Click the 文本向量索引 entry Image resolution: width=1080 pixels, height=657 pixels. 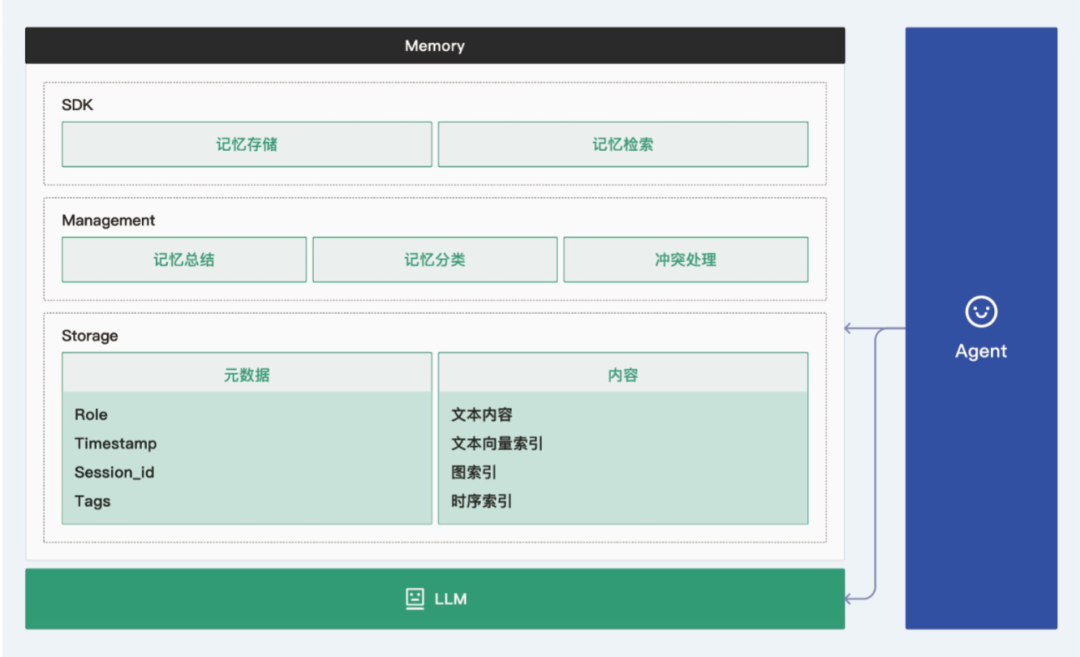(497, 444)
